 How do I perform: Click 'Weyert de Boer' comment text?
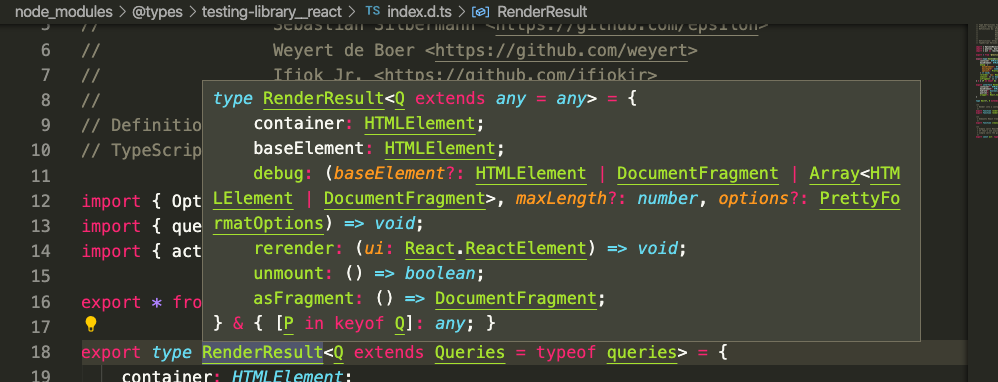pyautogui.click(x=344, y=50)
